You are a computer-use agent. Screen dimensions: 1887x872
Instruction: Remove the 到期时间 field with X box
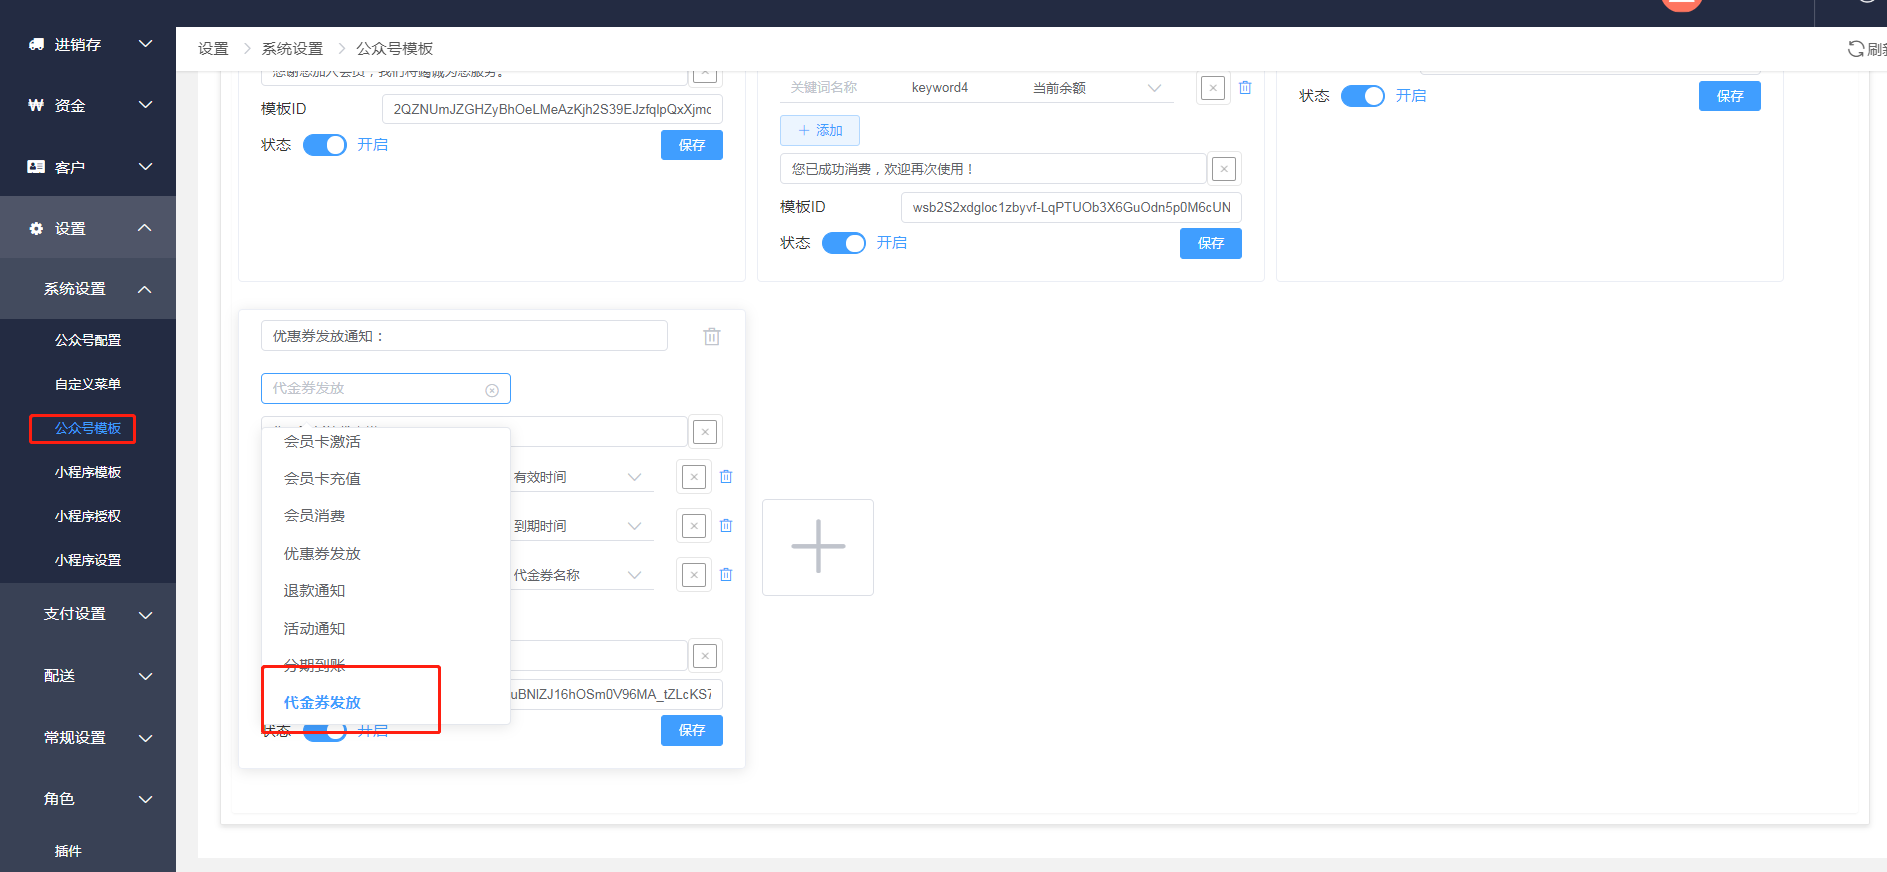click(694, 526)
